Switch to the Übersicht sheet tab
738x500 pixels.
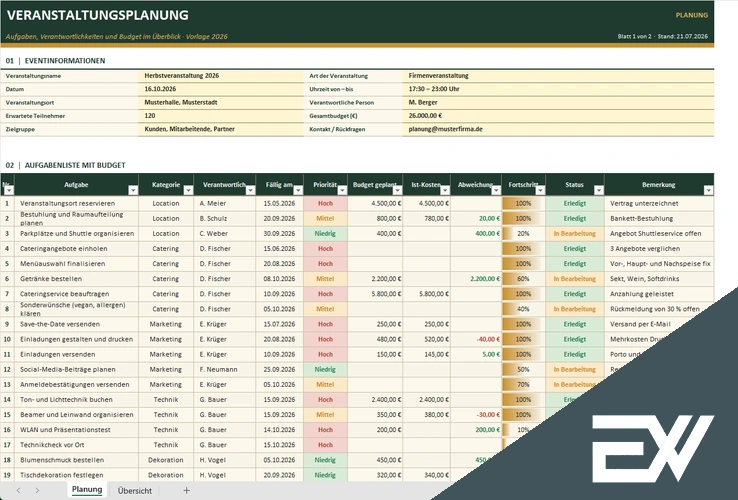pyautogui.click(x=135, y=491)
